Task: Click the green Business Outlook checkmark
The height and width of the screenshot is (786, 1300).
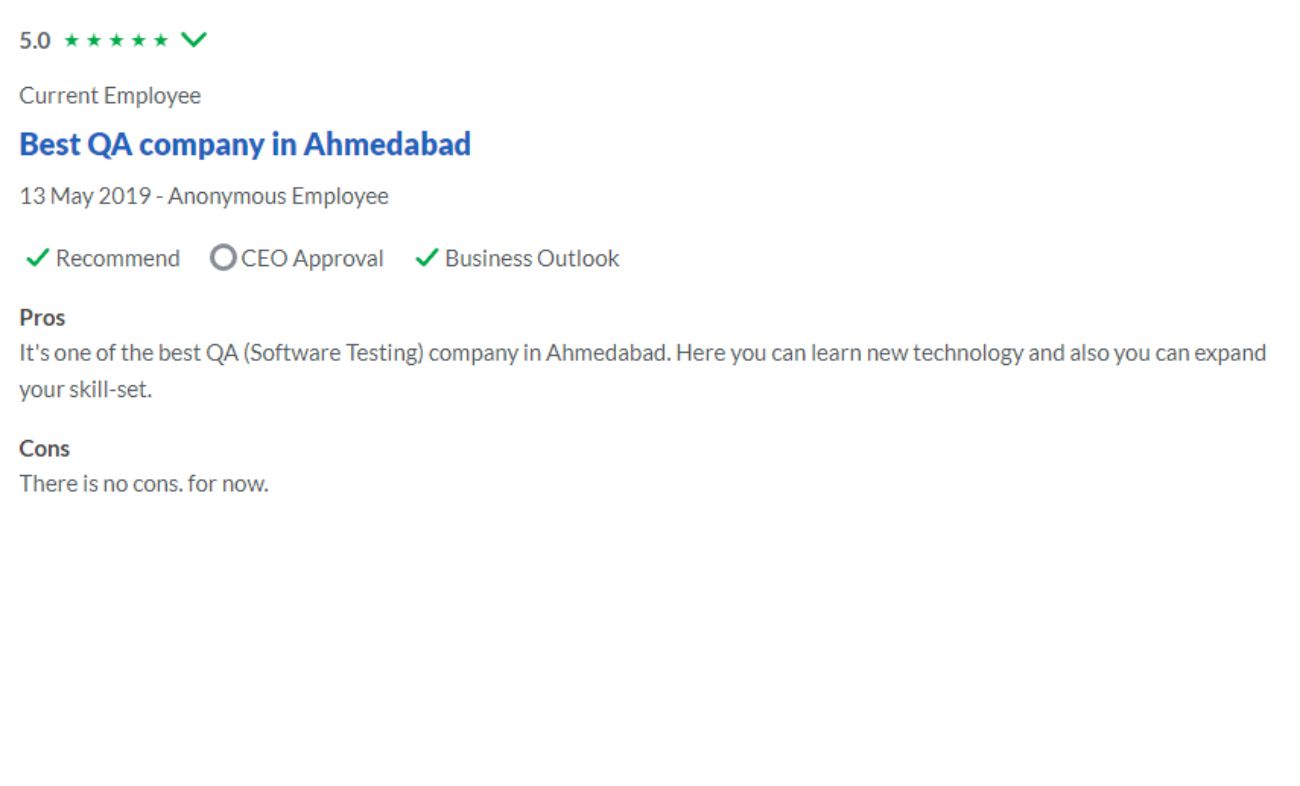Action: point(427,258)
